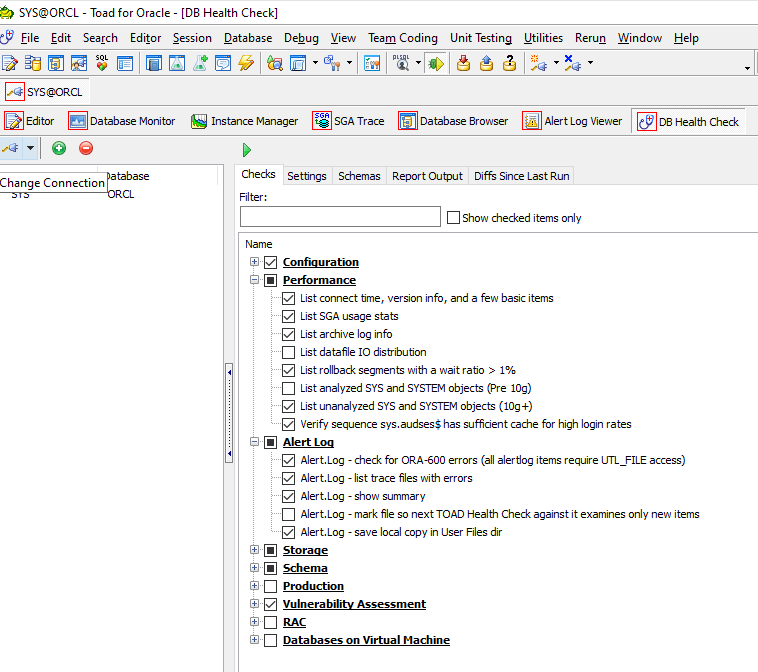Check the Production category checkbox
758x672 pixels.
(x=271, y=586)
